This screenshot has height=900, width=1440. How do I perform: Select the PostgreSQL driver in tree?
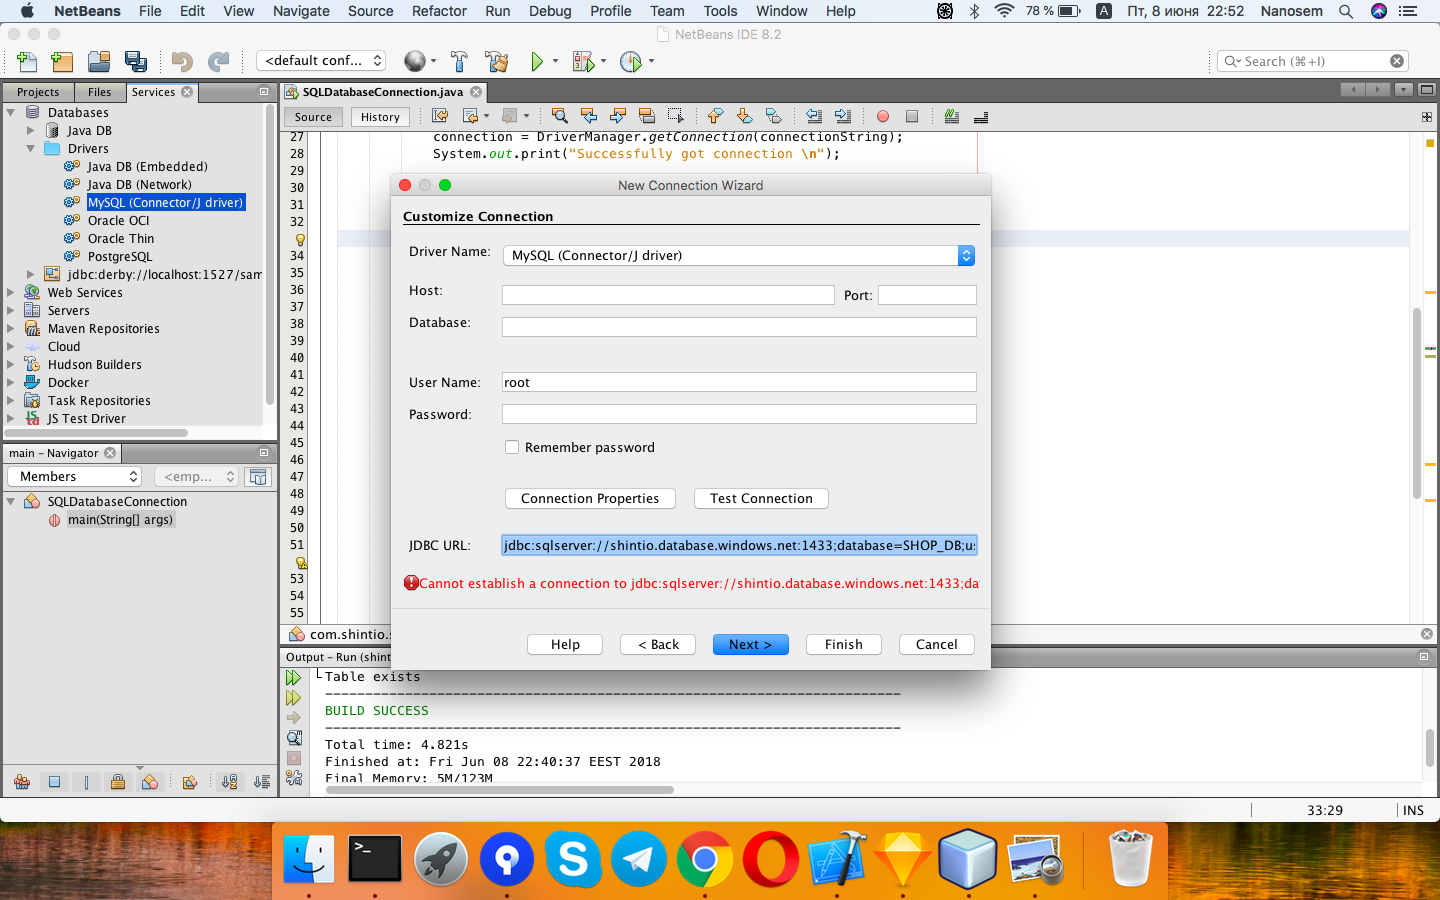tap(120, 256)
